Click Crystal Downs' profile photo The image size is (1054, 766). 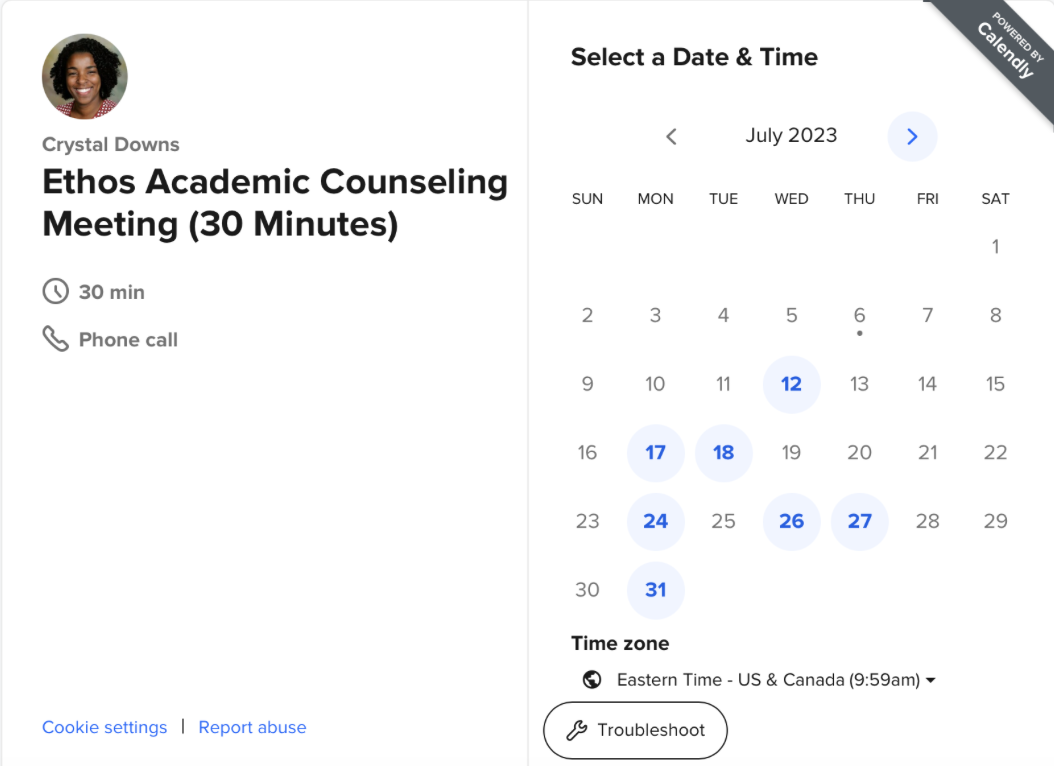pyautogui.click(x=85, y=77)
